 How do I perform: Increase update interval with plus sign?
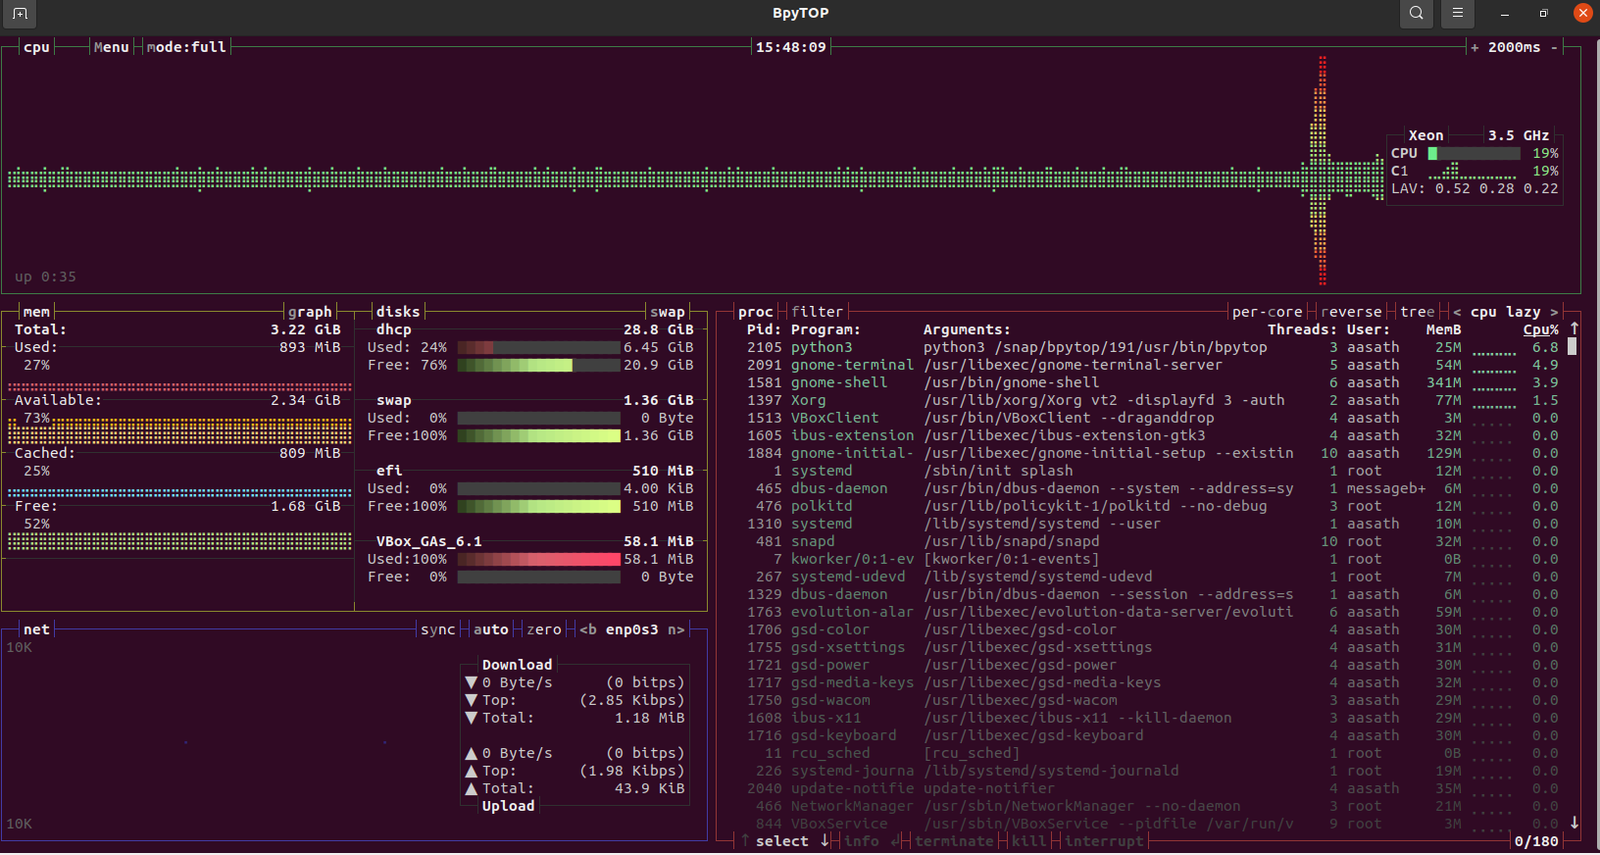click(1474, 47)
